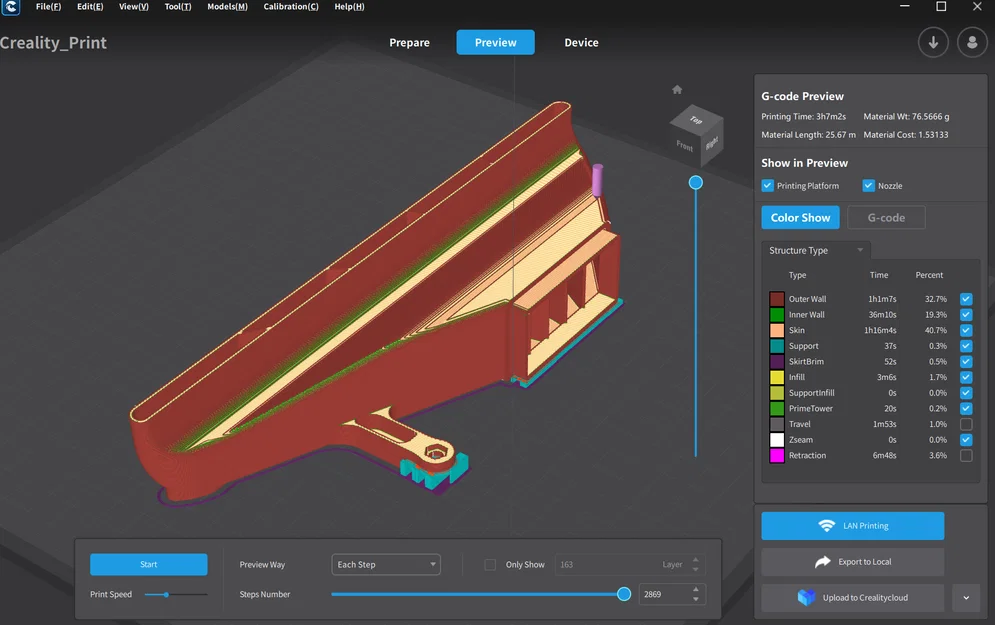Click the Skin color swatch
Screen dimensions: 995x625
tap(777, 330)
